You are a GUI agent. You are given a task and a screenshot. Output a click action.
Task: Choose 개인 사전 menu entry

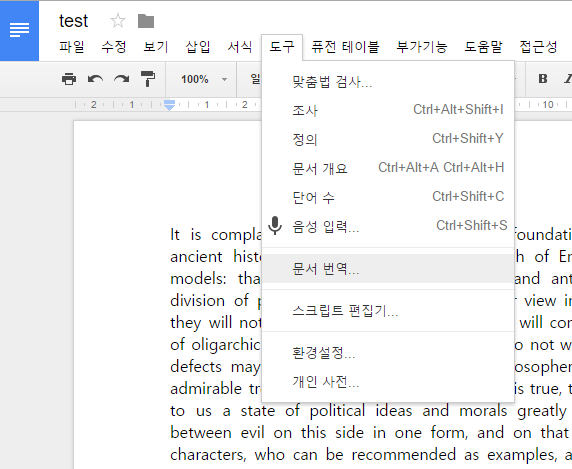point(388,382)
